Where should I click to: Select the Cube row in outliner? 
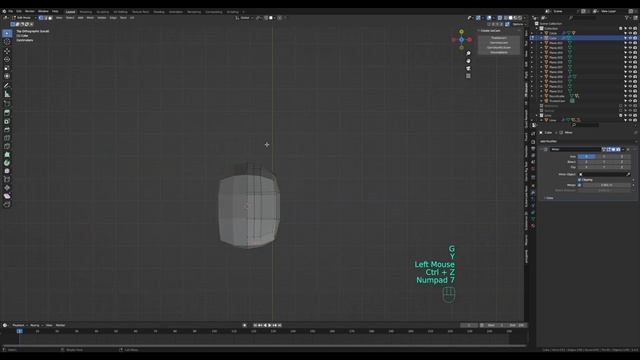584,38
